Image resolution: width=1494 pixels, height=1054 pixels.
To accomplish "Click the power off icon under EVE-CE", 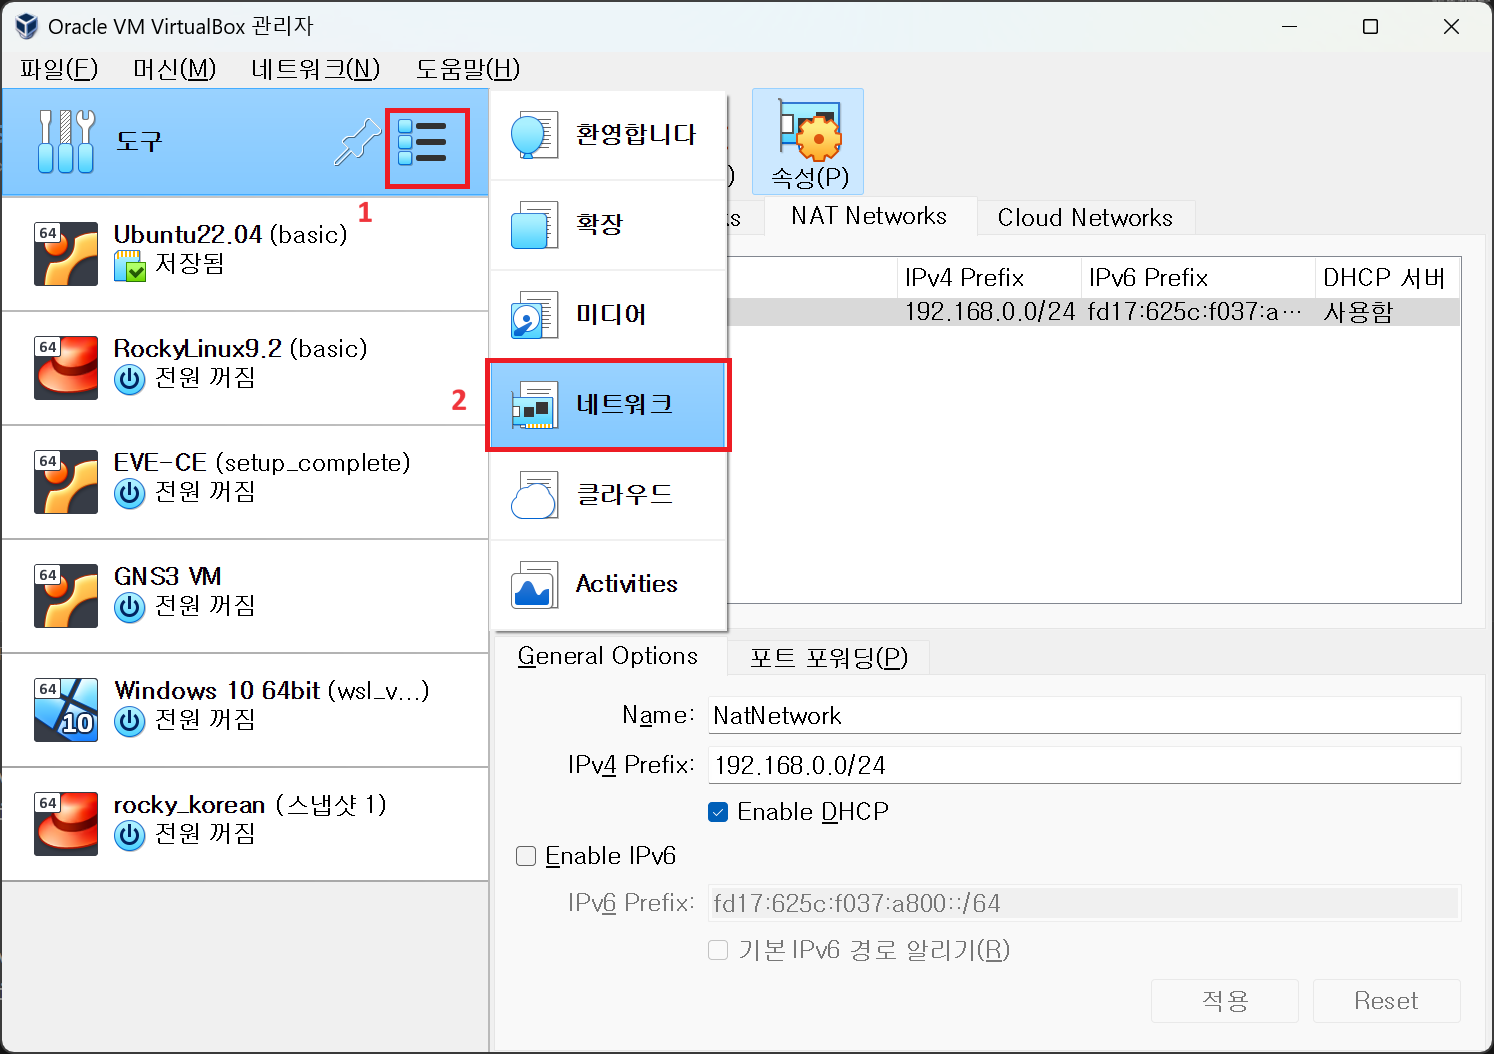I will (130, 494).
